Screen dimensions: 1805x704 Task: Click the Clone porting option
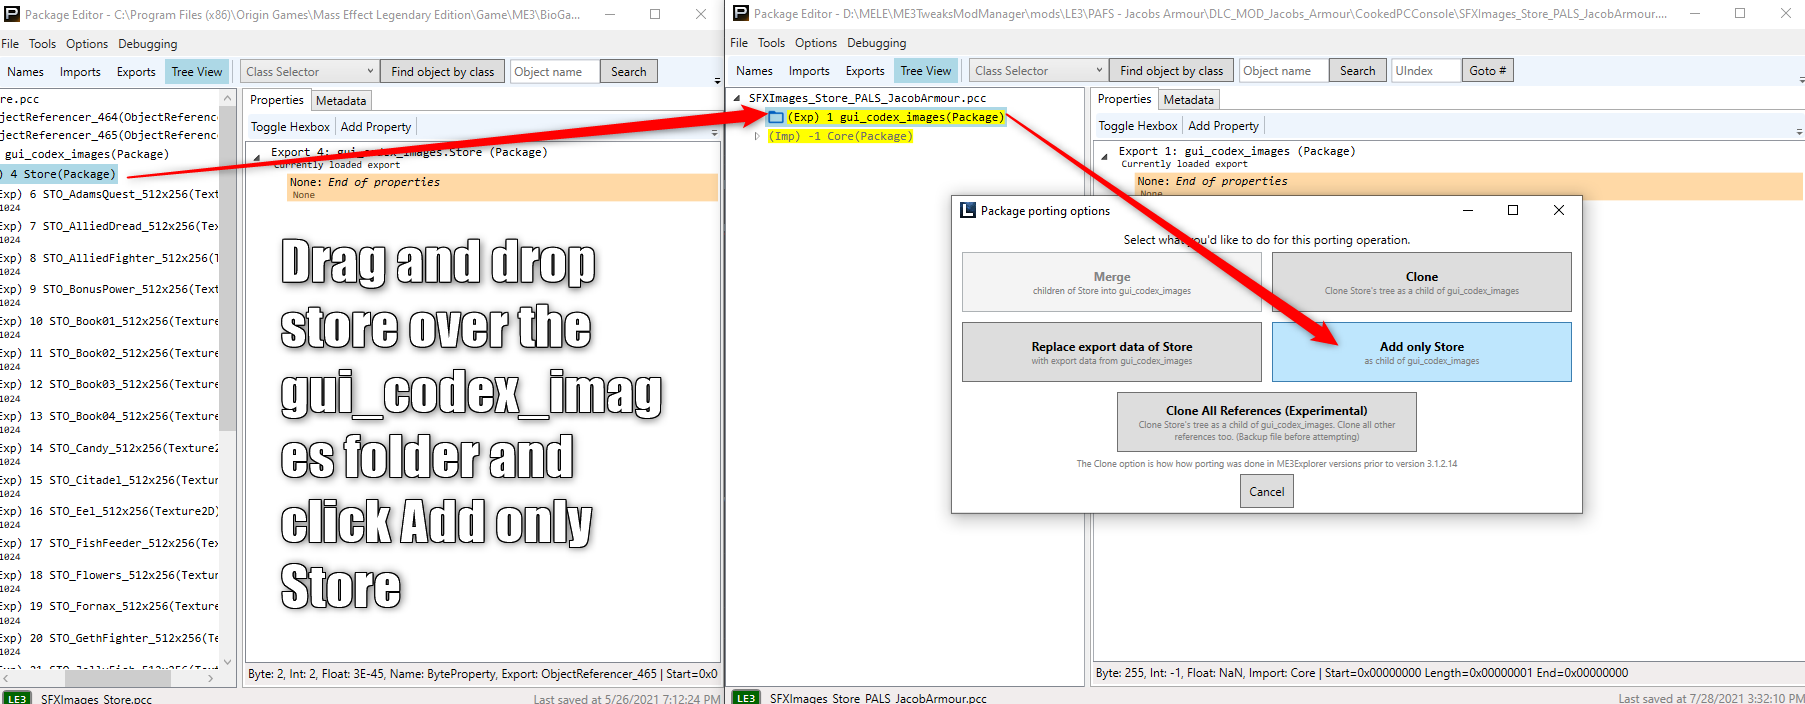[1421, 282]
